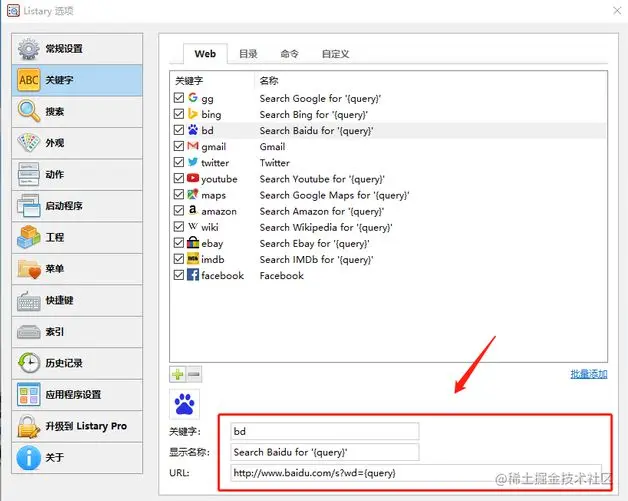Click the Google Maps icon
Image resolution: width=628 pixels, height=501 pixels.
[x=193, y=194]
